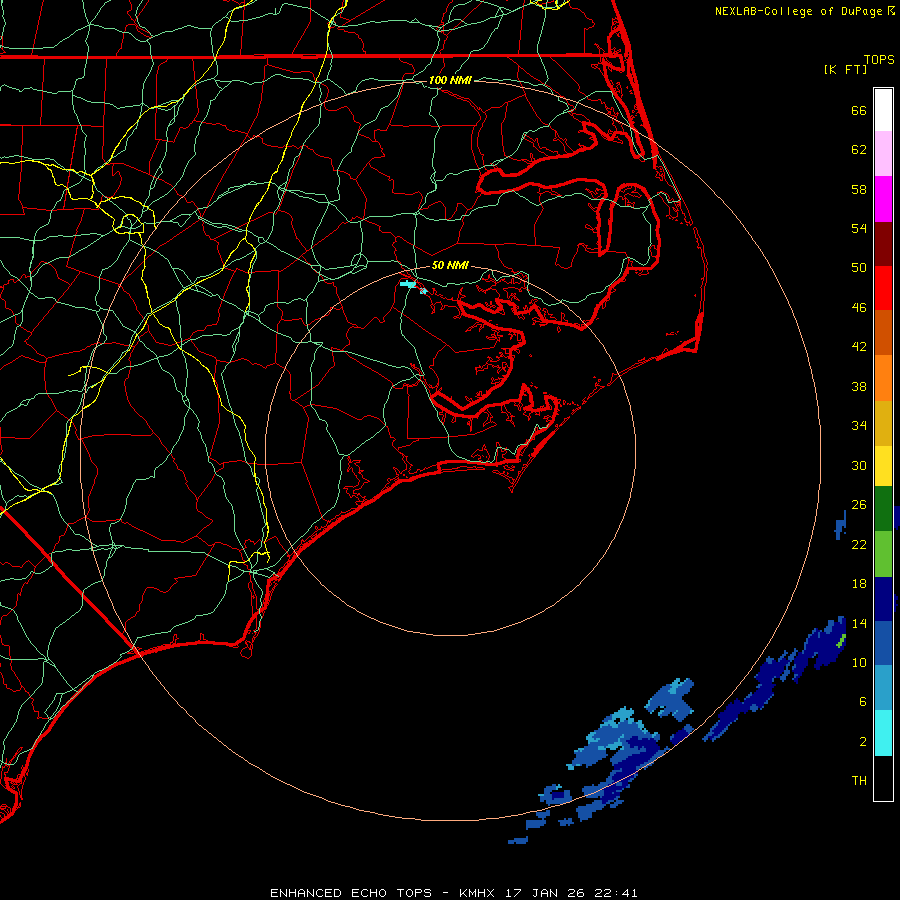Click the dark green 26 K FT legend swatch
The width and height of the screenshot is (900, 900).
coord(883,509)
